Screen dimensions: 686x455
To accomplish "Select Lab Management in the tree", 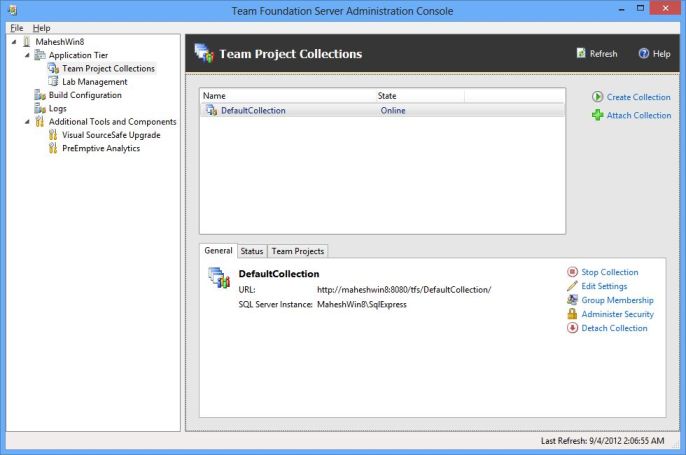I will (x=94, y=82).
